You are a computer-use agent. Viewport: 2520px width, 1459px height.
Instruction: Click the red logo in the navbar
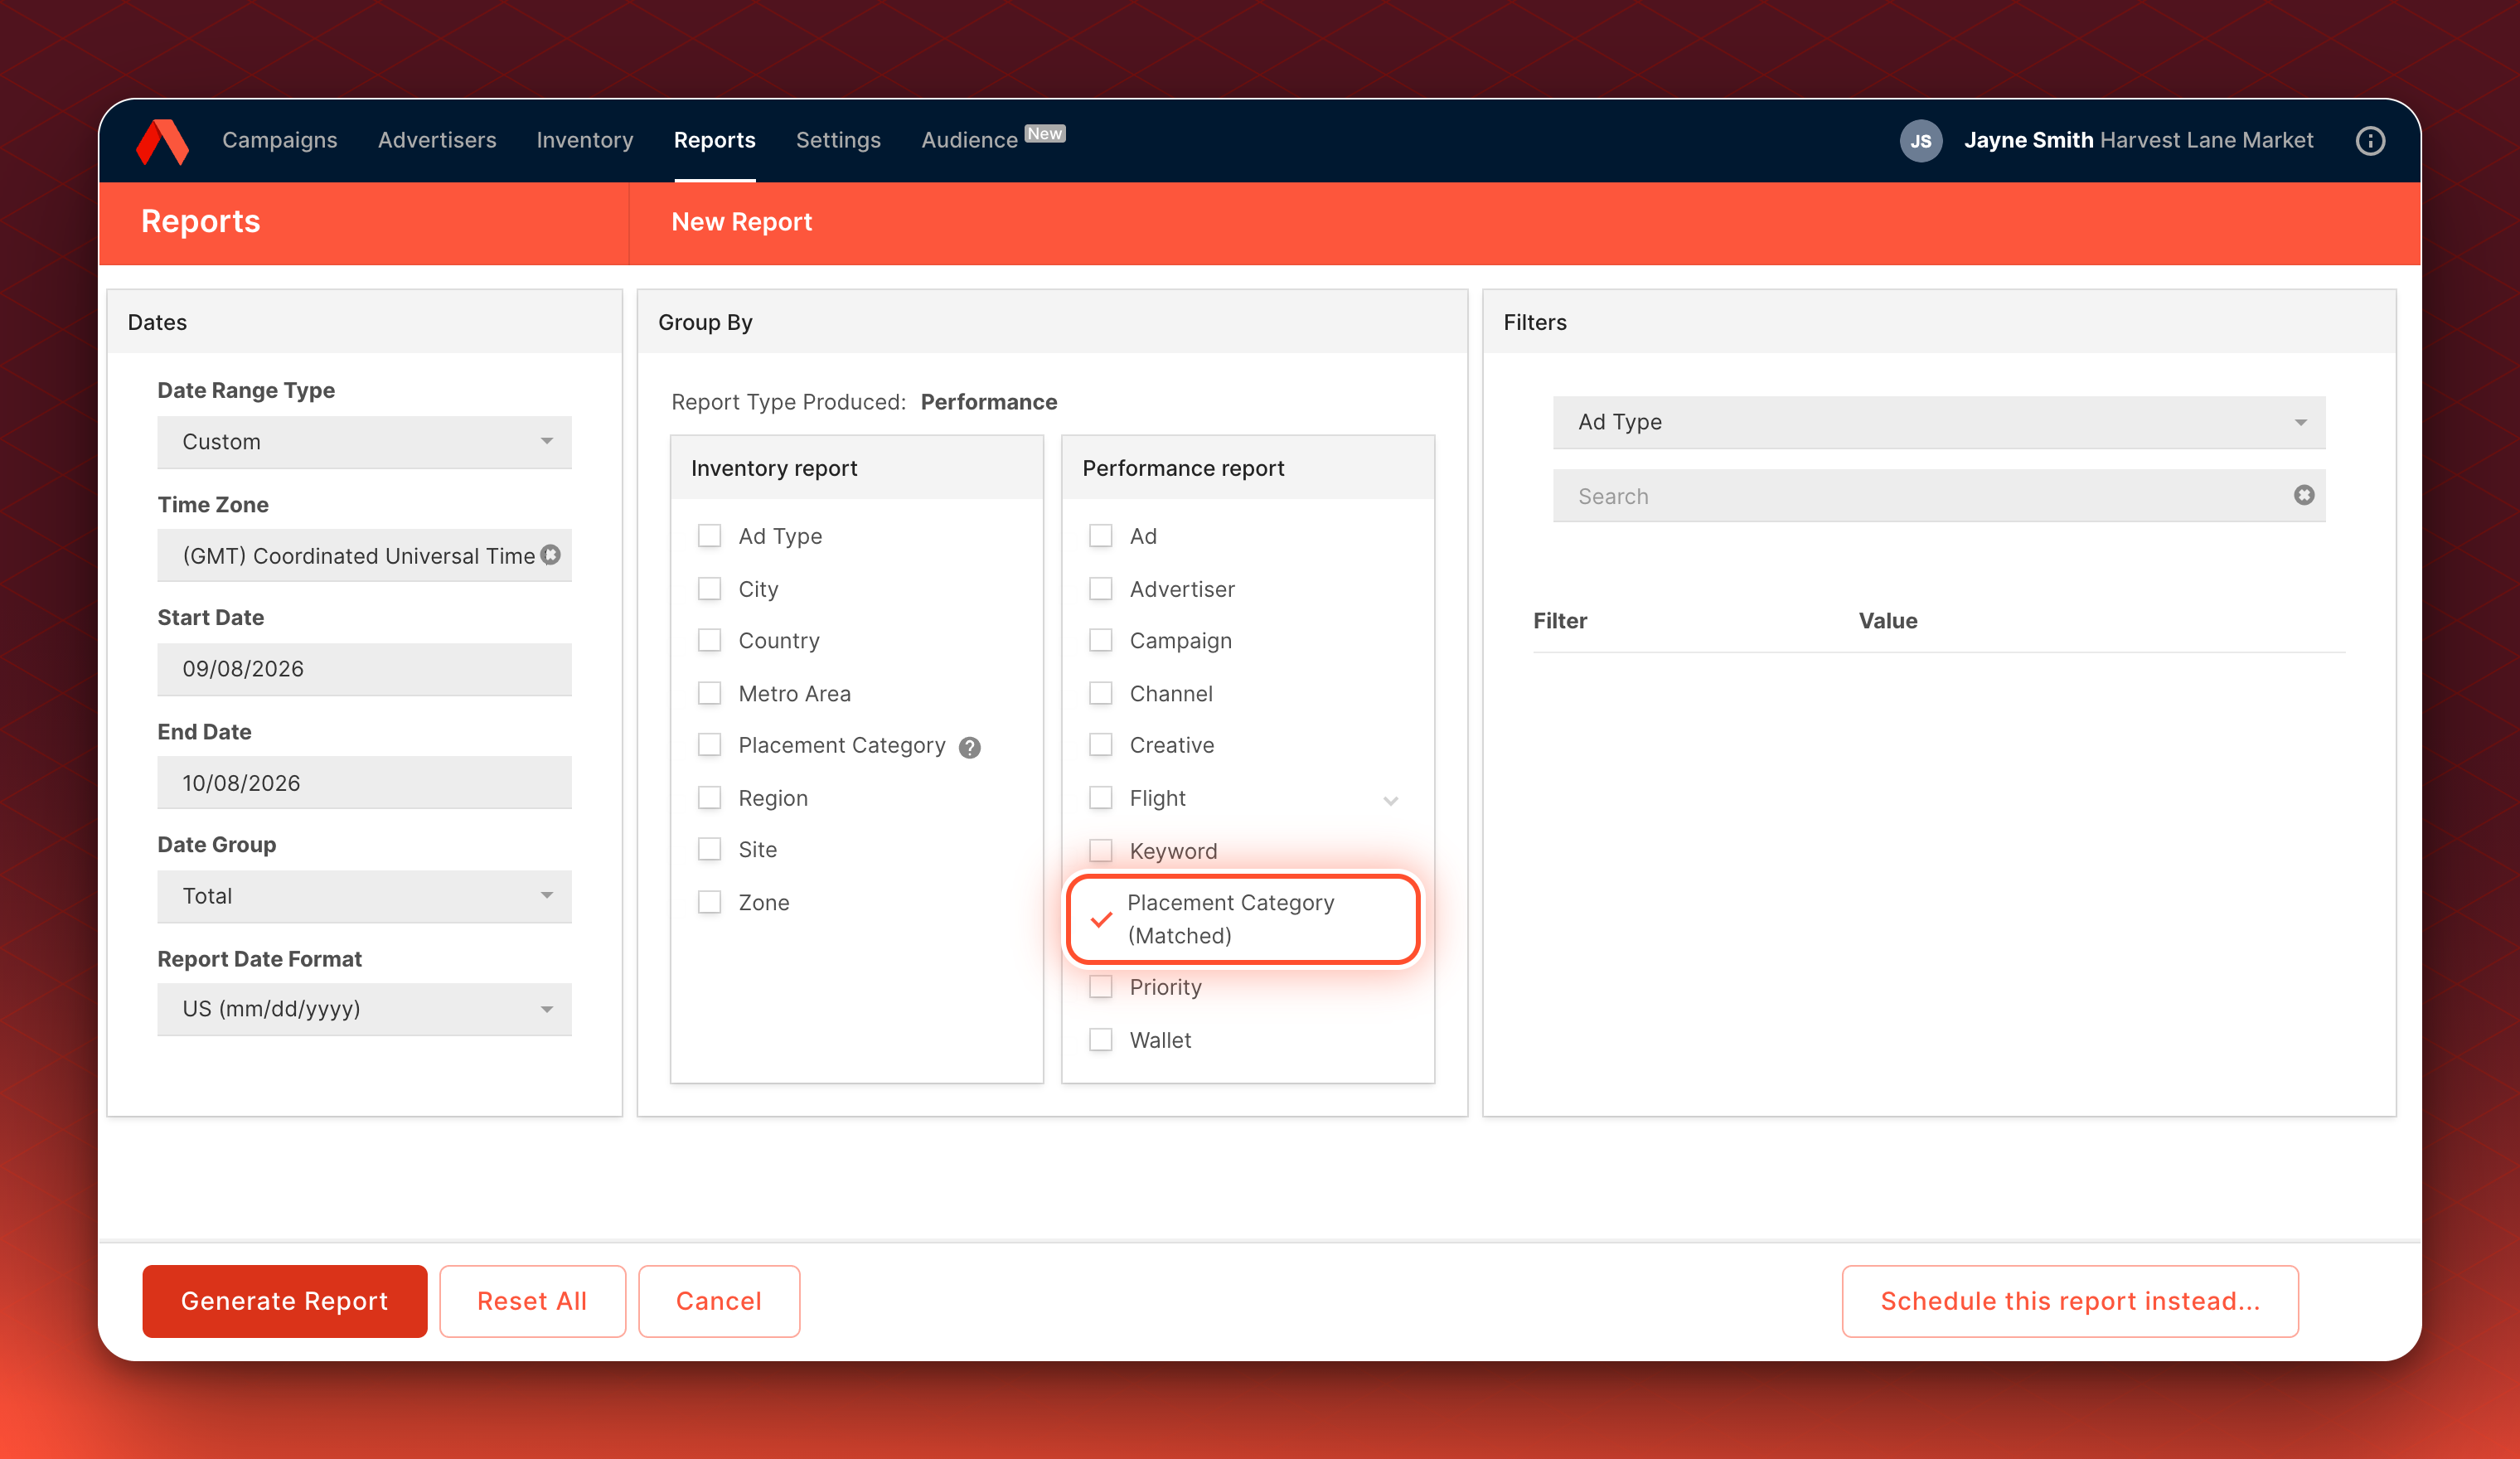pyautogui.click(x=162, y=141)
